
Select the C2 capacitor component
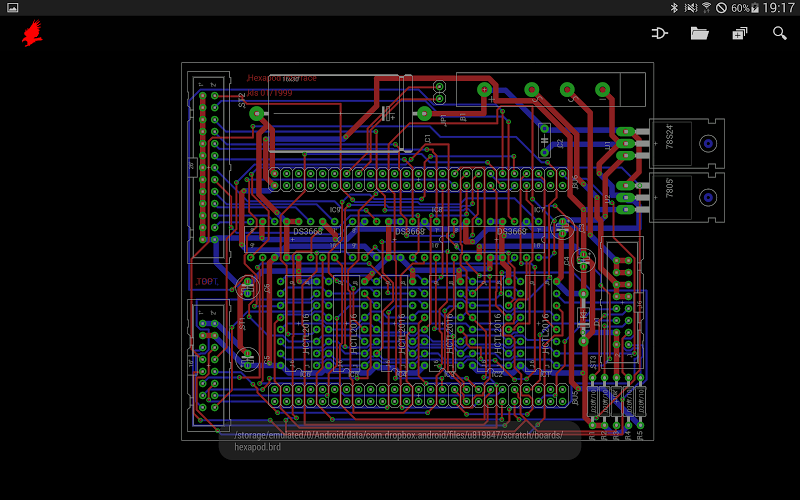[545, 140]
